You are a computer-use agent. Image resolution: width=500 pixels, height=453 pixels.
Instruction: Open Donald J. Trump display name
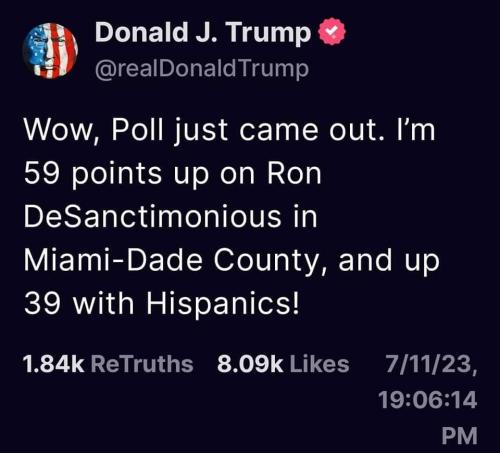coord(203,32)
